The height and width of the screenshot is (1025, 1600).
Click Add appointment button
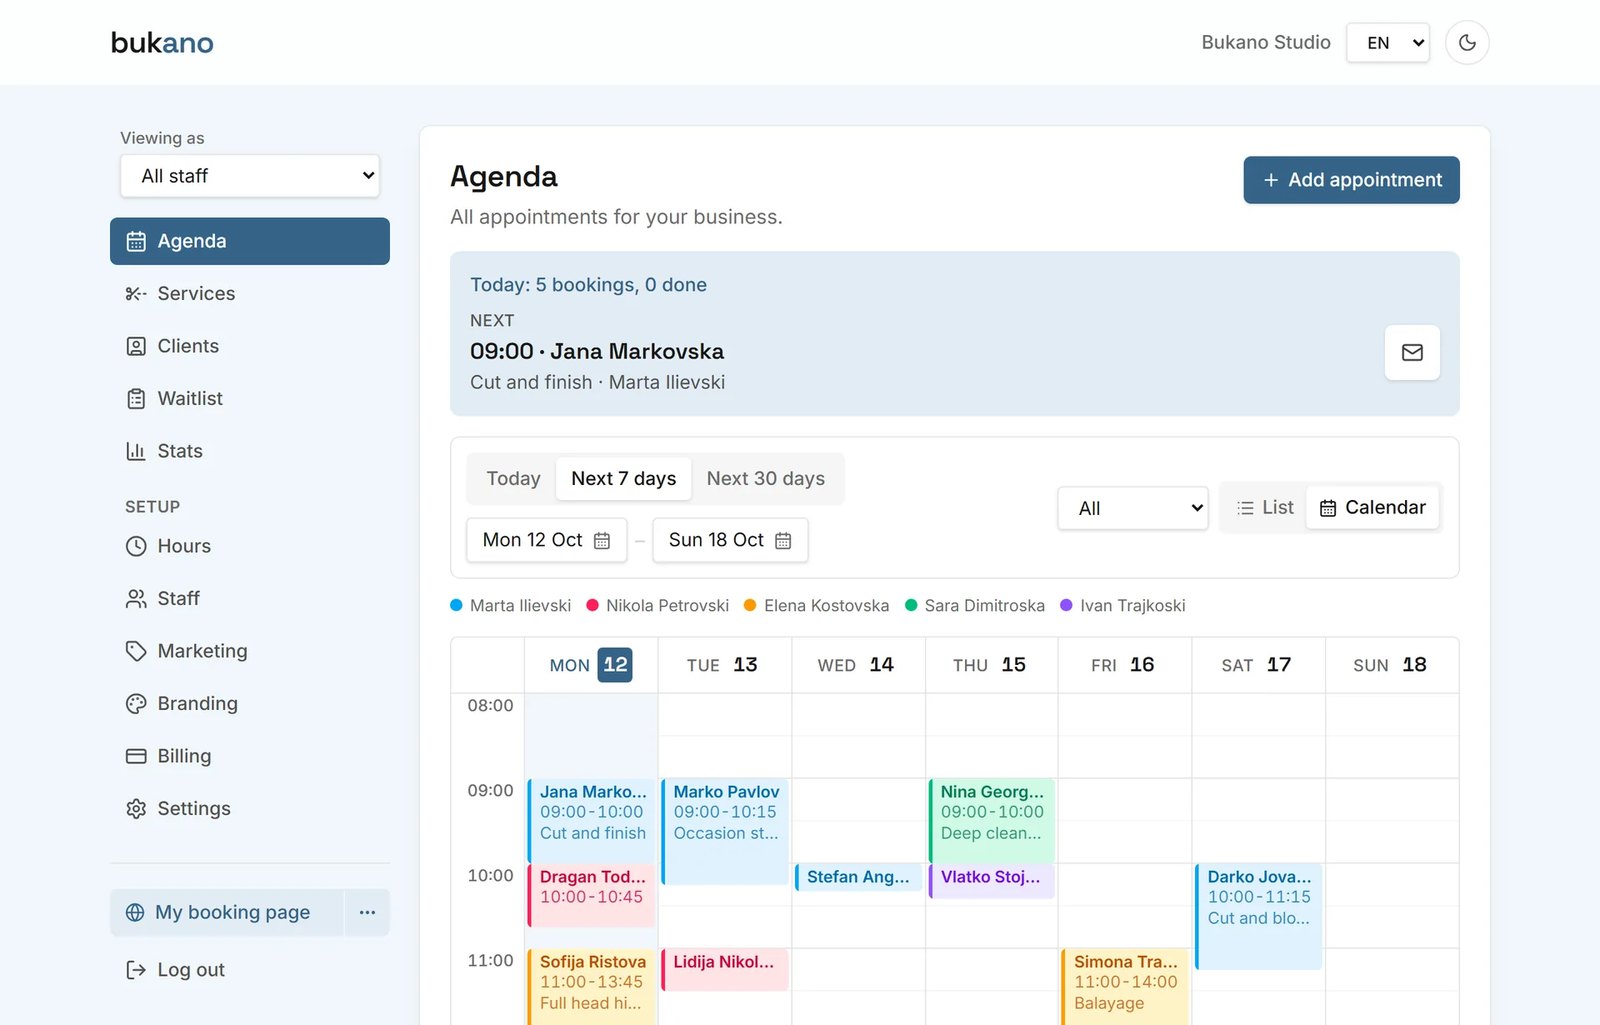click(1351, 180)
